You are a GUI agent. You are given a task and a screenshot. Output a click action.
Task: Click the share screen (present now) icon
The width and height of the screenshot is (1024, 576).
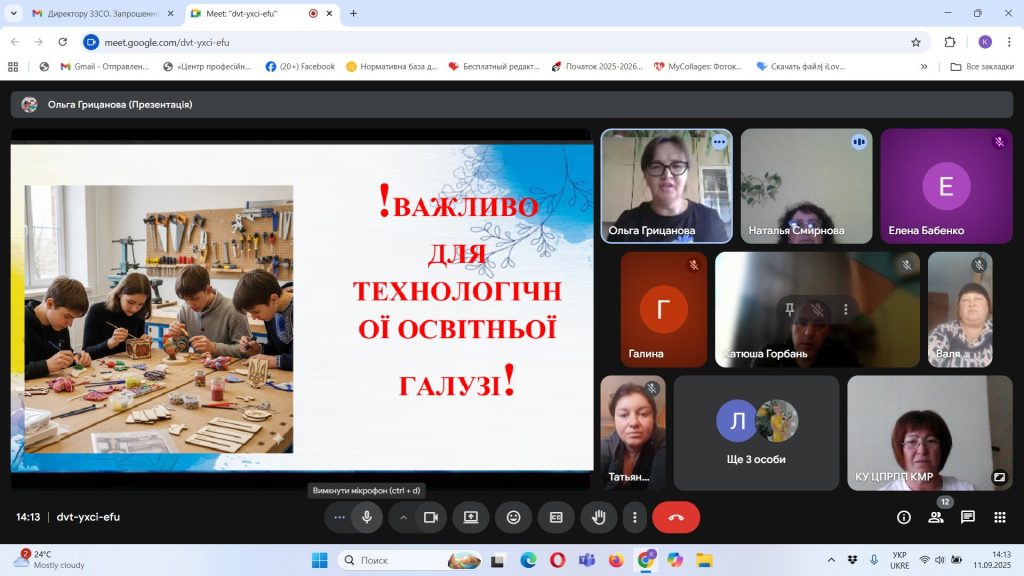tap(470, 517)
